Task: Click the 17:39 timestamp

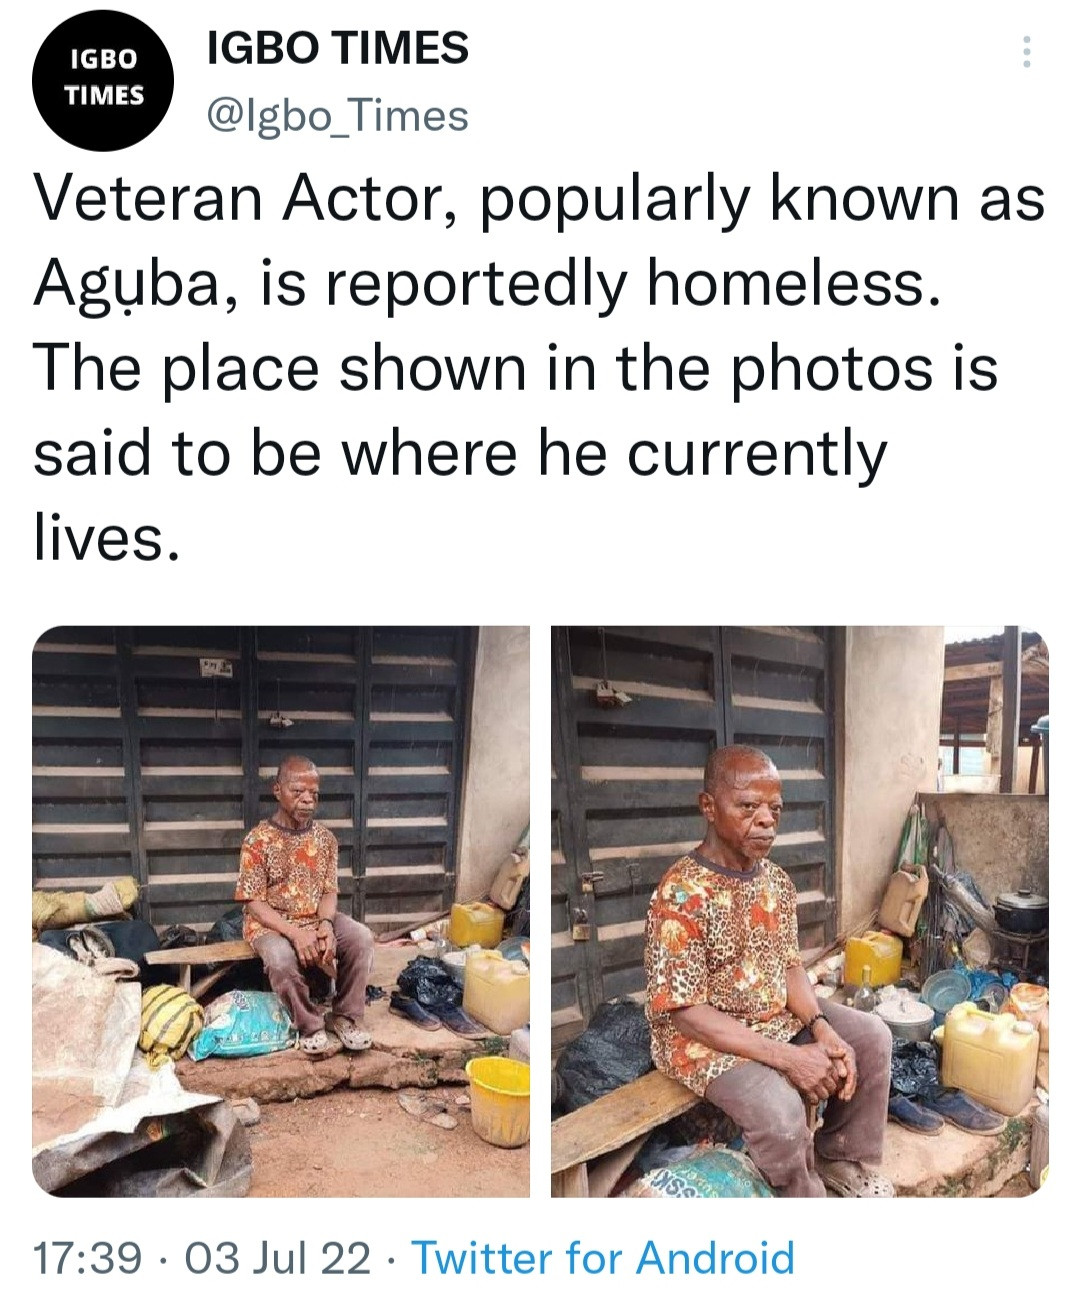Action: click(x=87, y=1257)
